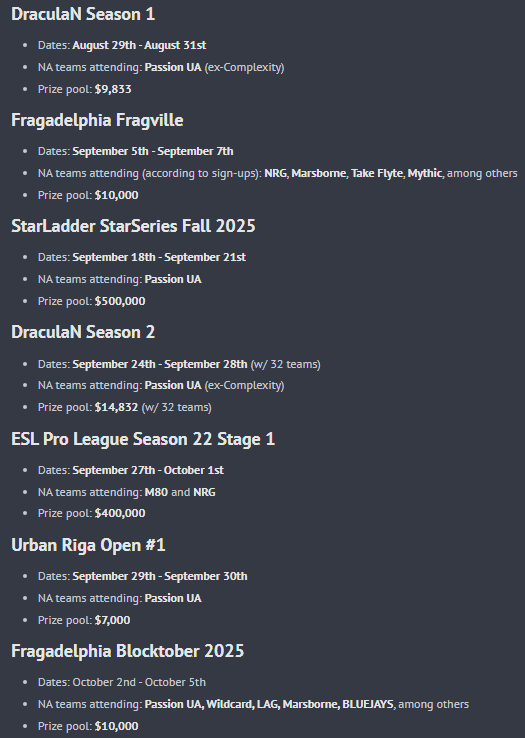Viewport: 525px width, 738px height.
Task: Click the NRG team name under Fragville
Action: click(275, 173)
